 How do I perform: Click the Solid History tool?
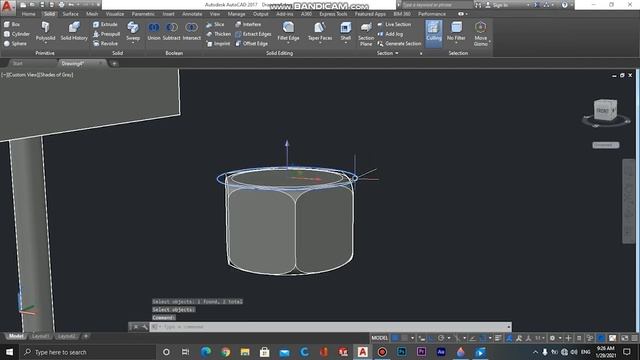[x=74, y=31]
